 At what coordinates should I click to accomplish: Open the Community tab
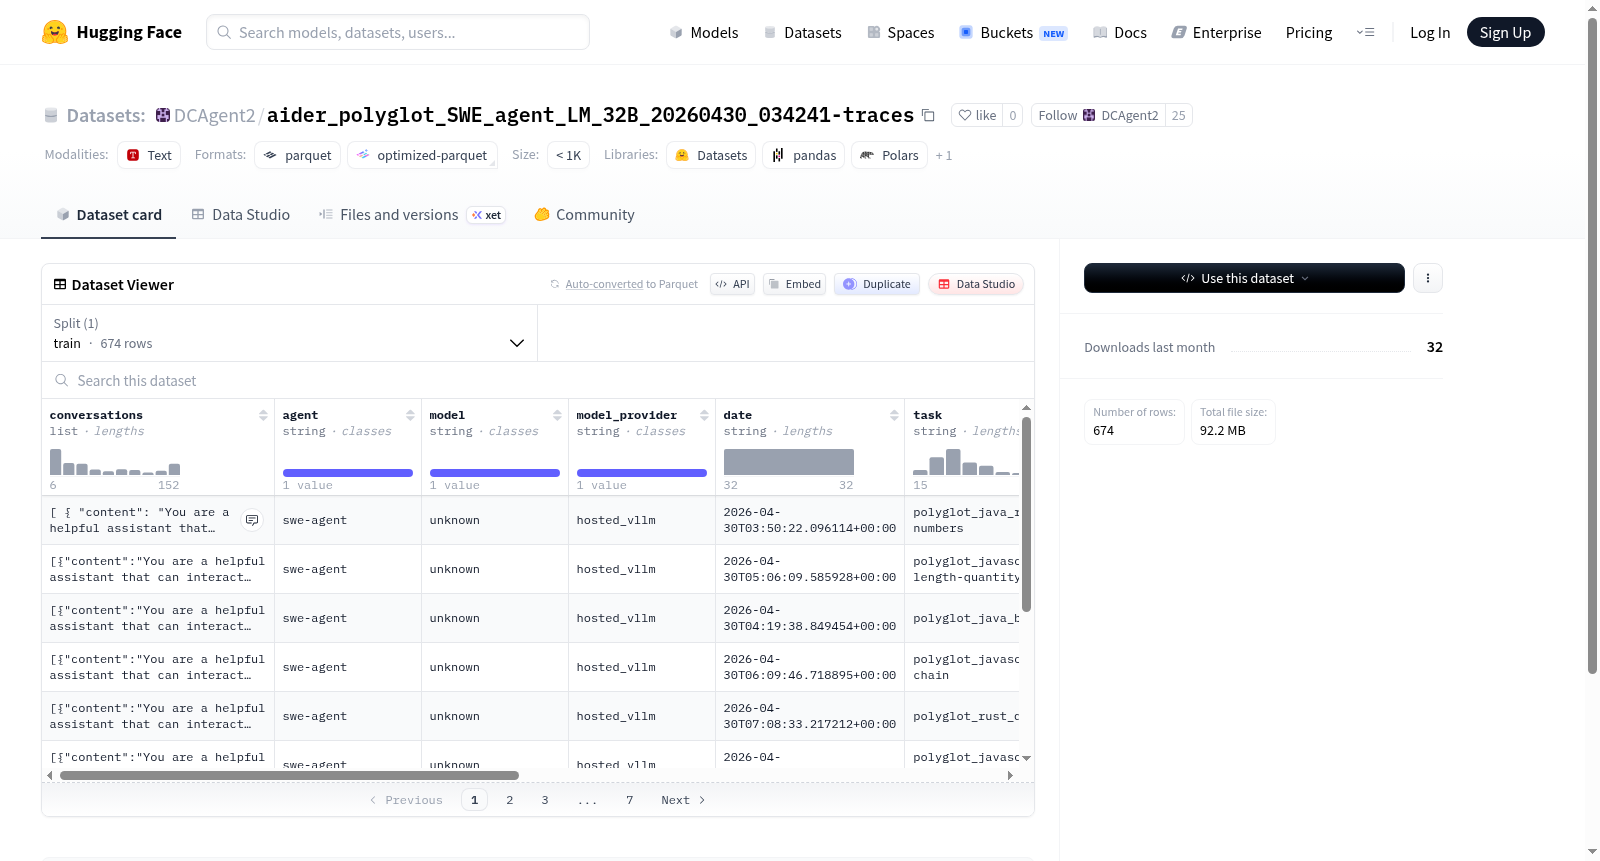coord(585,215)
